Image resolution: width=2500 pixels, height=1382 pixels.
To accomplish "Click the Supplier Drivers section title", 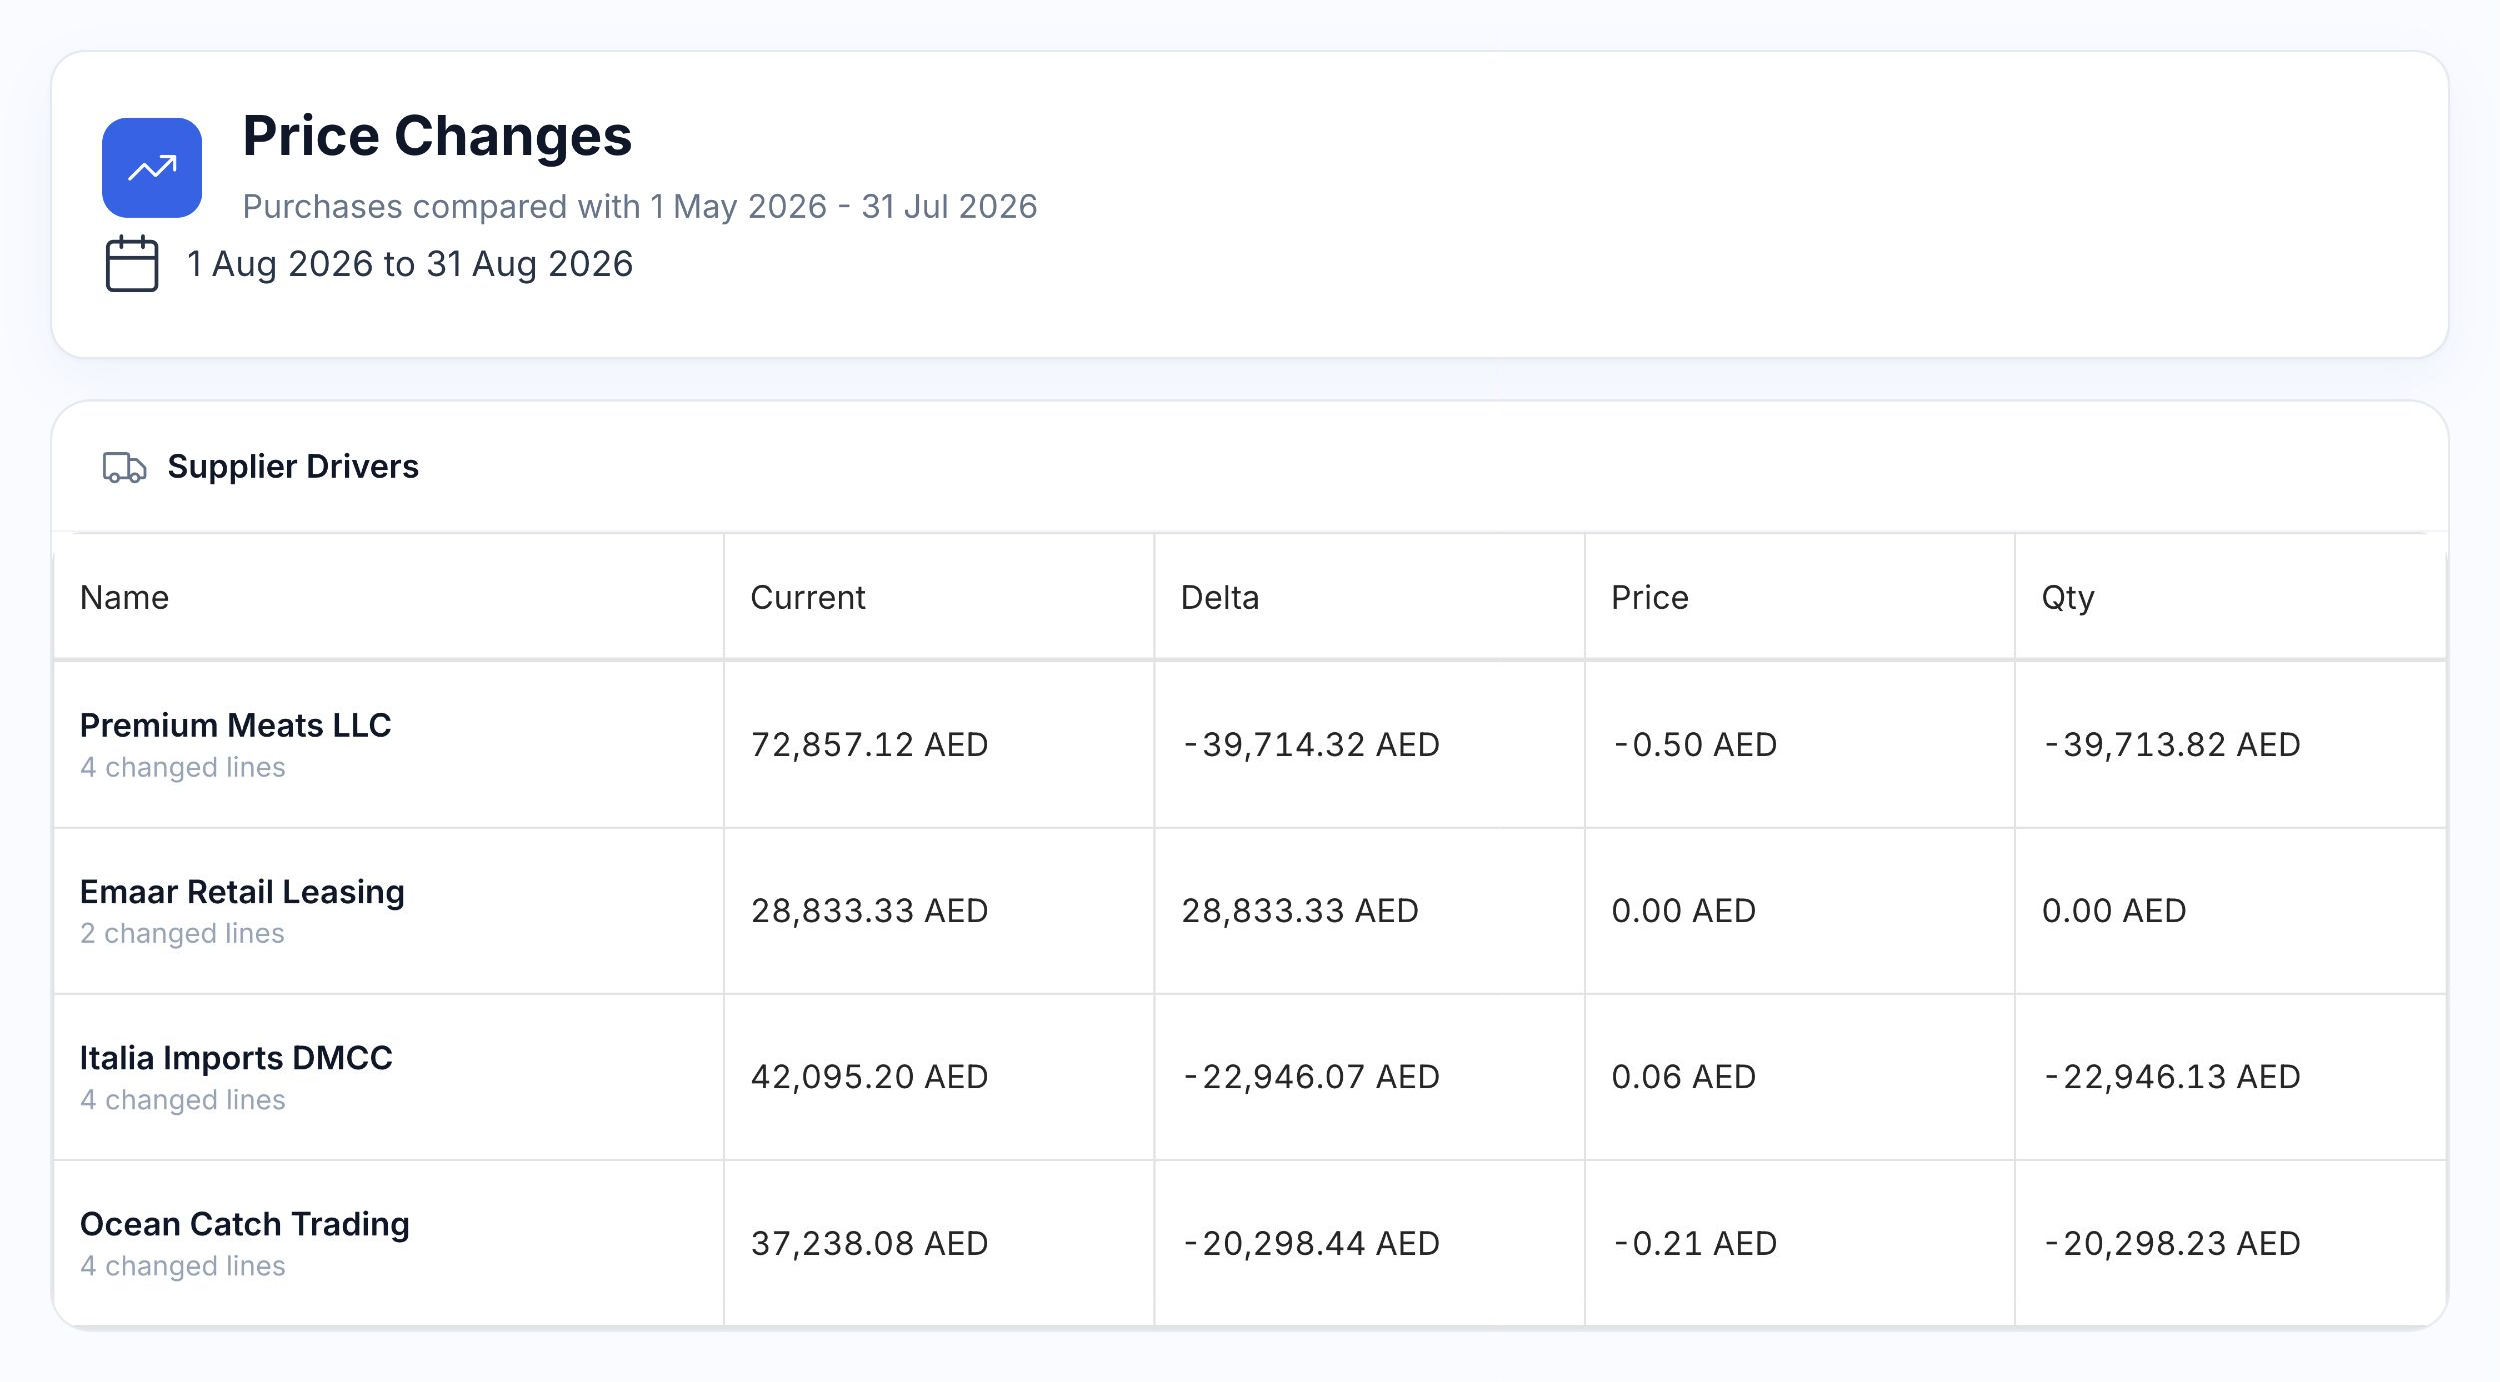I will [293, 467].
